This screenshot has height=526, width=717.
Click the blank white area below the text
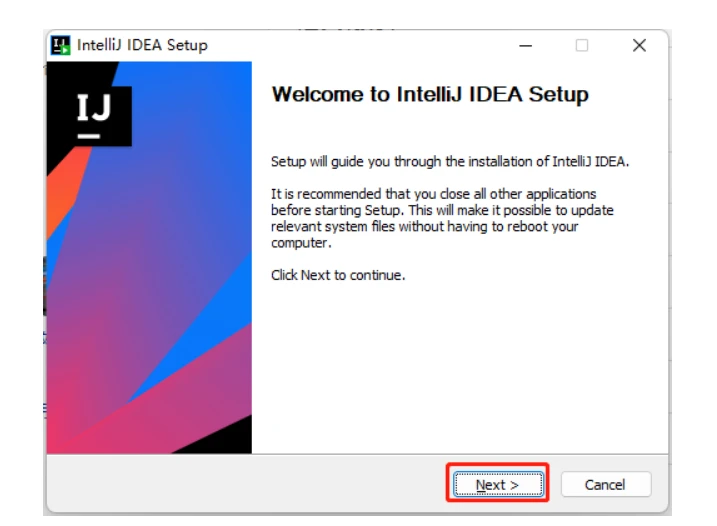coord(460,370)
